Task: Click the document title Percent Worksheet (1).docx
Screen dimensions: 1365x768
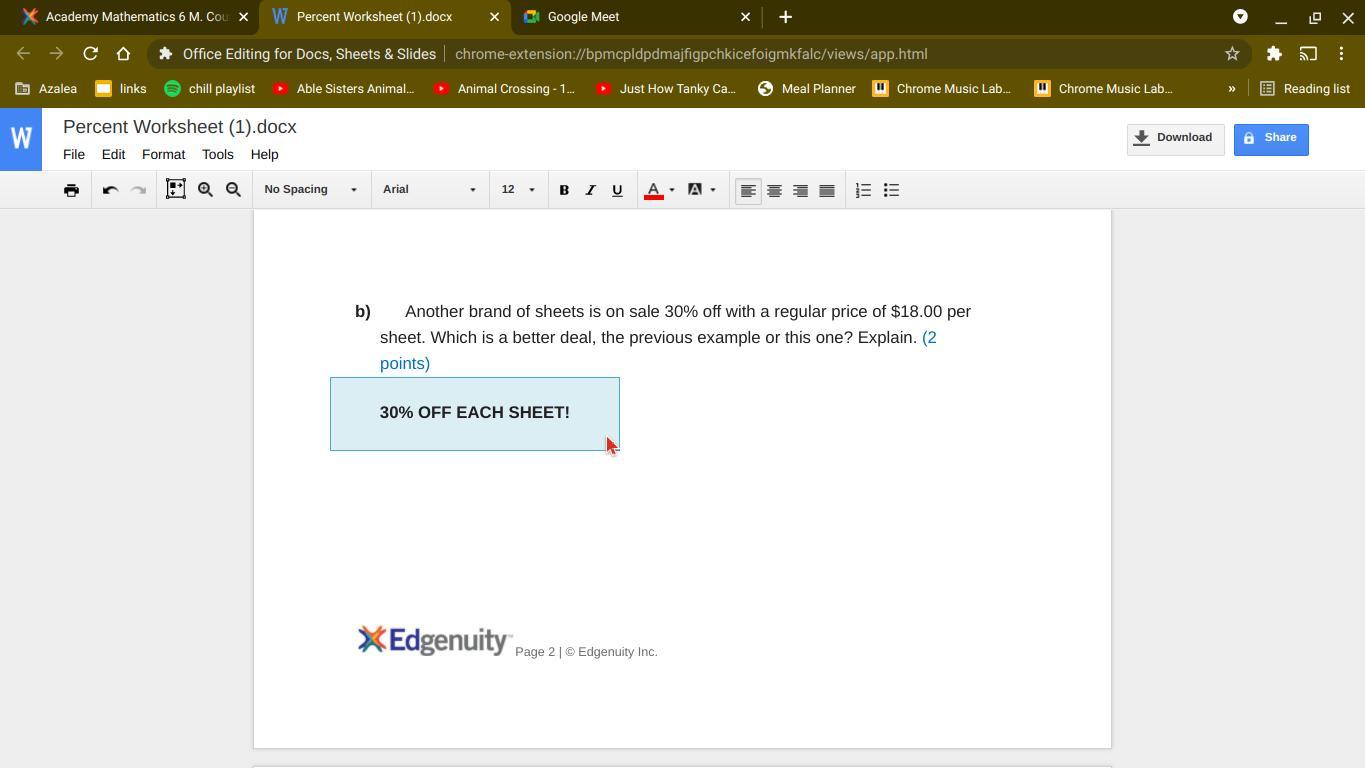Action: tap(180, 127)
